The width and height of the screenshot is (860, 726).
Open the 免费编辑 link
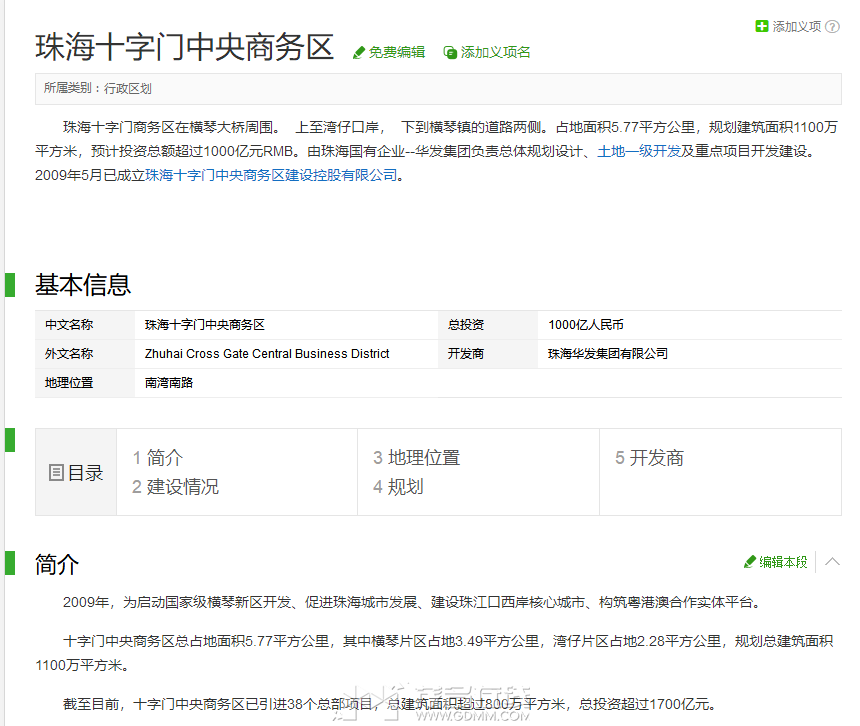pos(397,52)
